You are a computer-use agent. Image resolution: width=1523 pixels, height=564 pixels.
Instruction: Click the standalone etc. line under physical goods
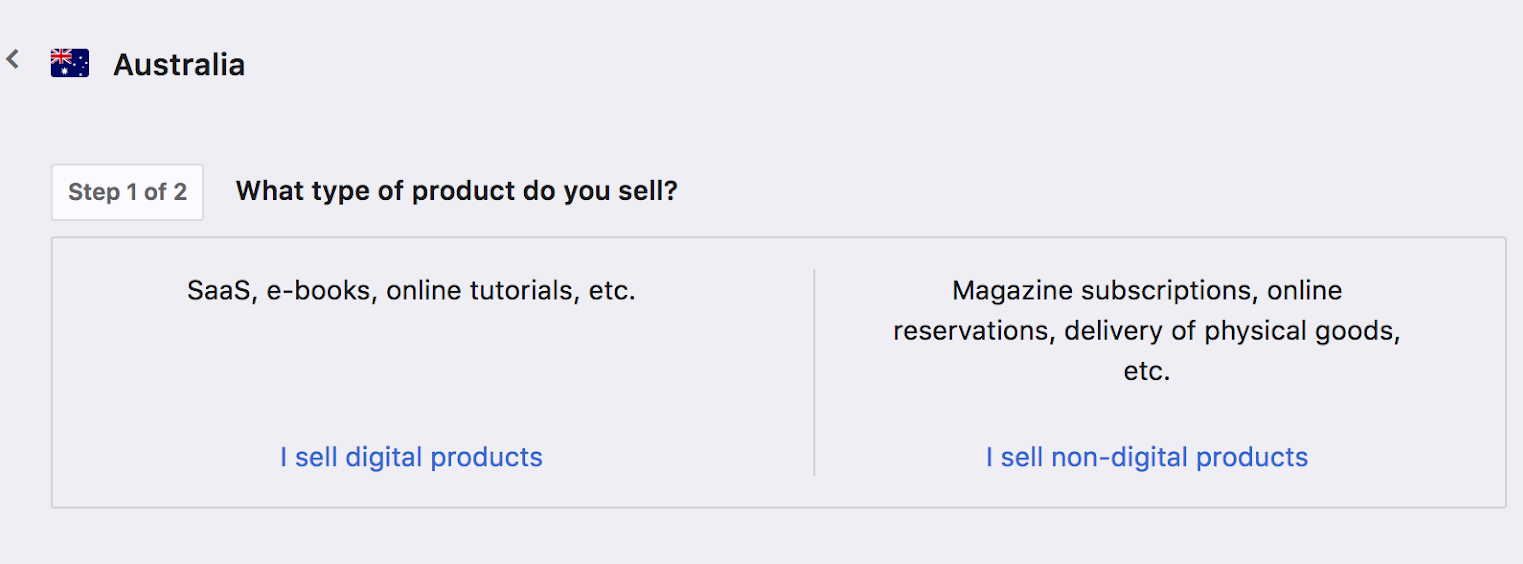coord(1146,371)
